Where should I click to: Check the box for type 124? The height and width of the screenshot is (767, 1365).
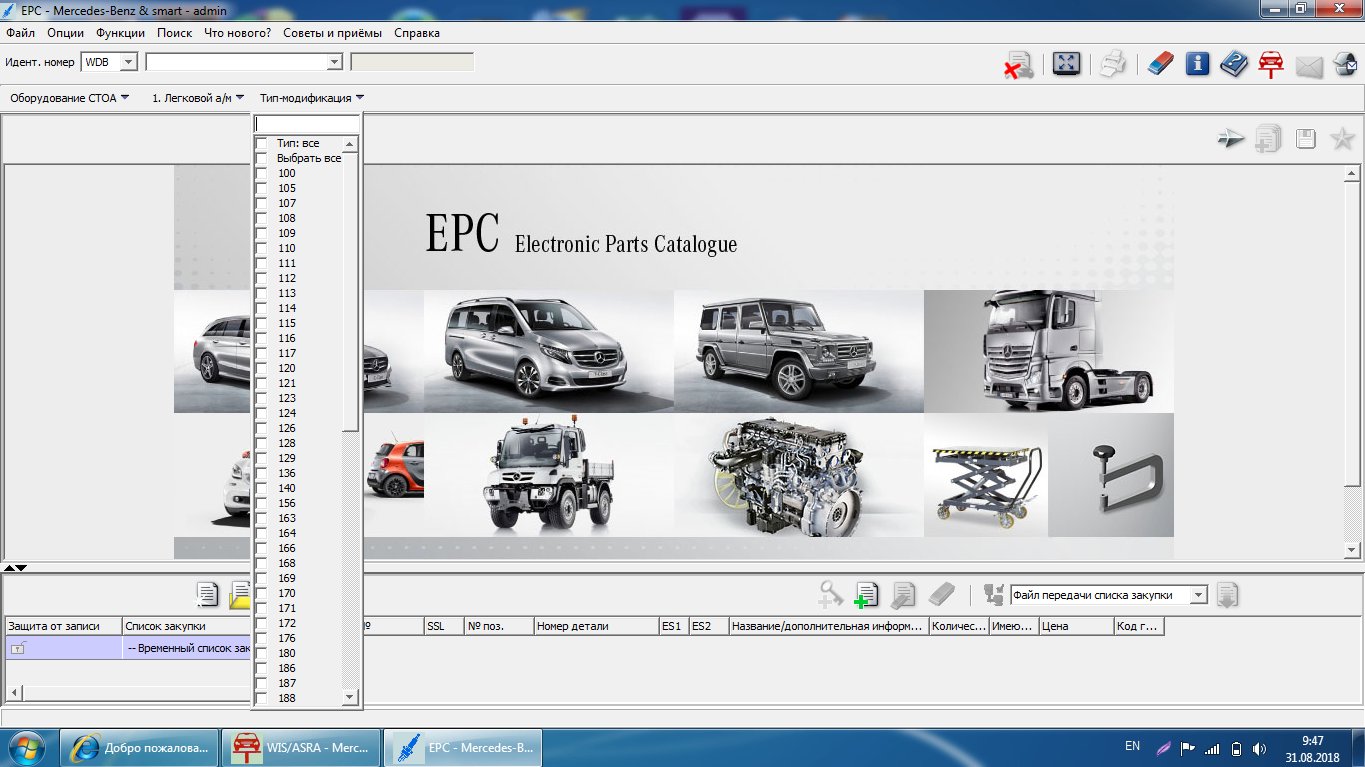[262, 414]
